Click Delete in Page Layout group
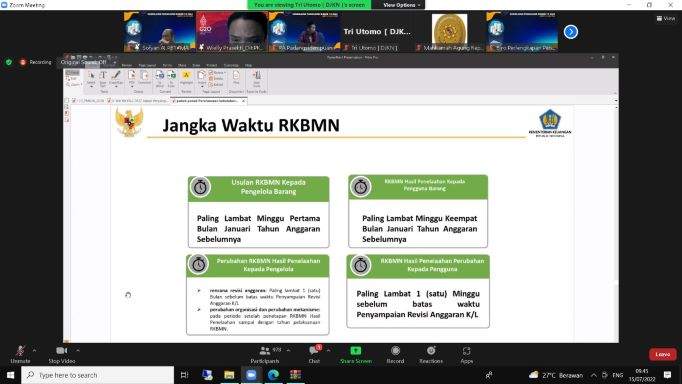The image size is (682, 384). tap(216, 79)
